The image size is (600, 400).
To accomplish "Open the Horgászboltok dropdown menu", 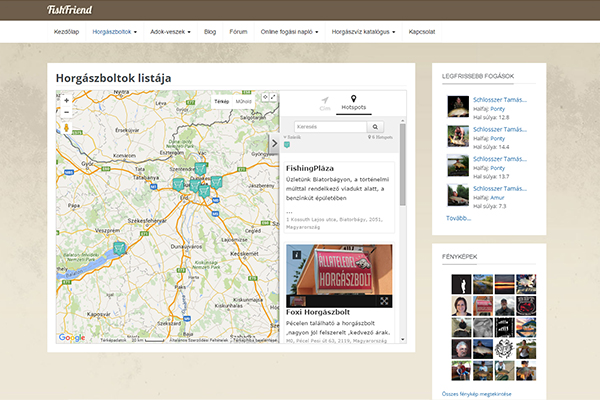I will (114, 32).
